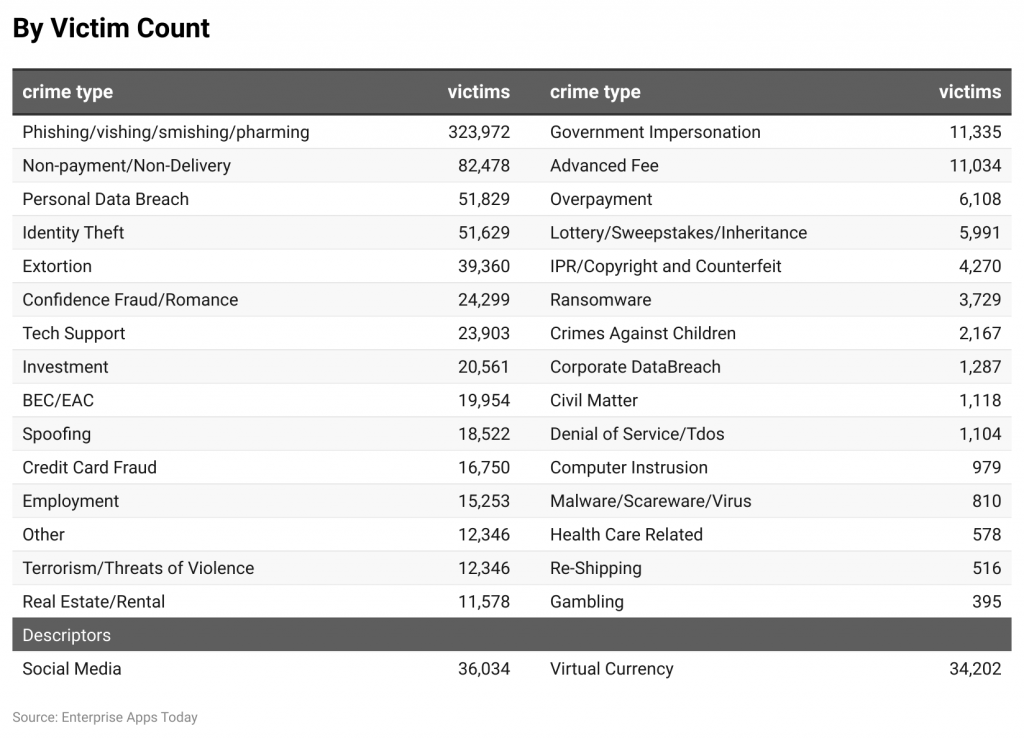The image size is (1024, 738).
Task: Click the Descriptors section header
Action: pos(67,635)
